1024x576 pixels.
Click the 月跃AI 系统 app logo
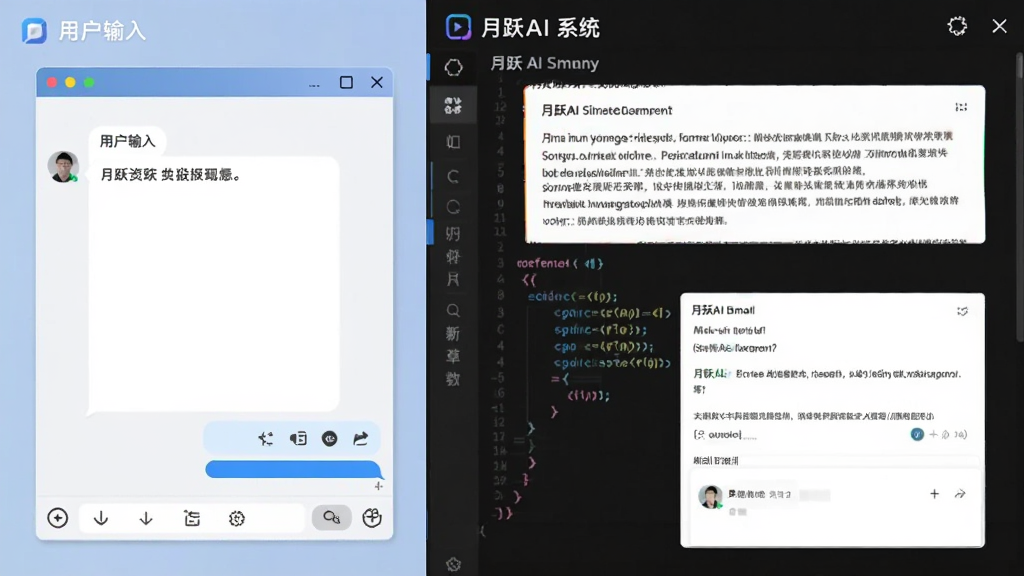click(x=458, y=27)
